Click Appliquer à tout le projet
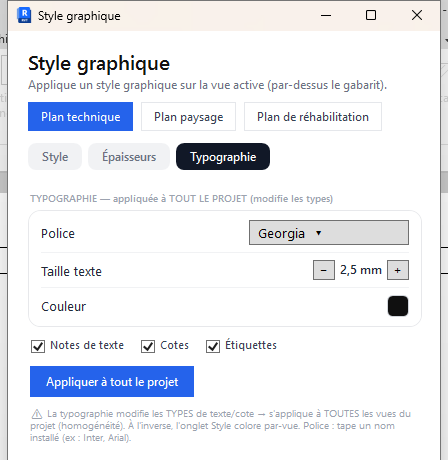The image size is (448, 460). [x=112, y=382]
